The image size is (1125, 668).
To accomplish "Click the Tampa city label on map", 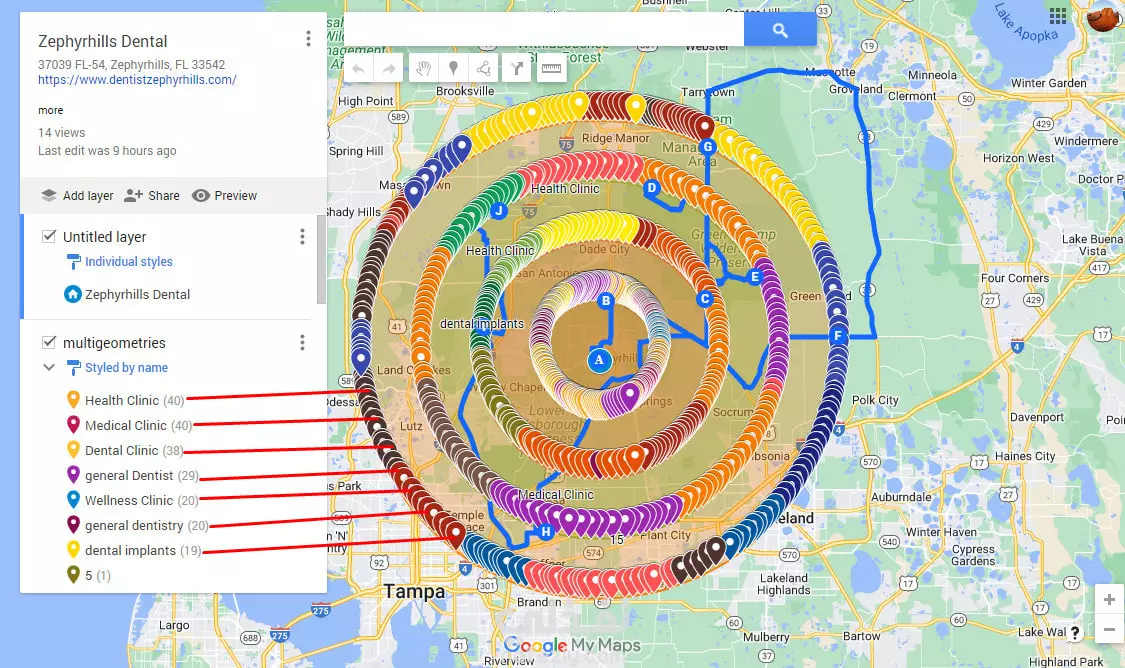I will (414, 592).
